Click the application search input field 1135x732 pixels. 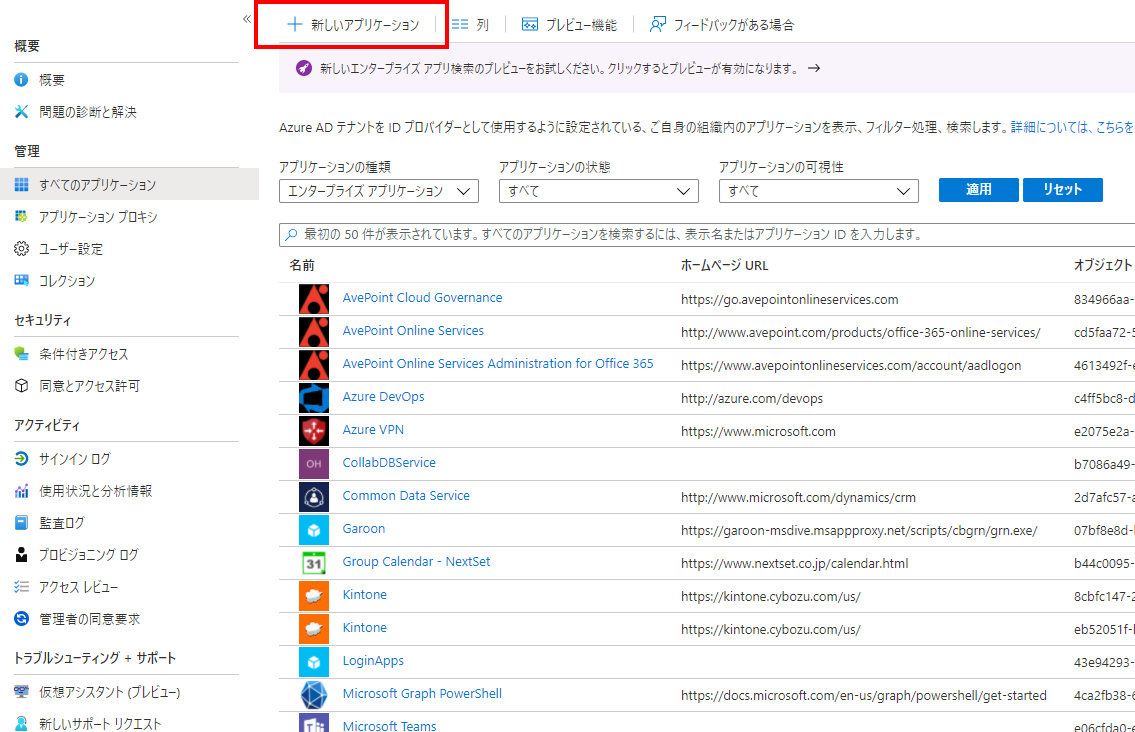pos(600,234)
